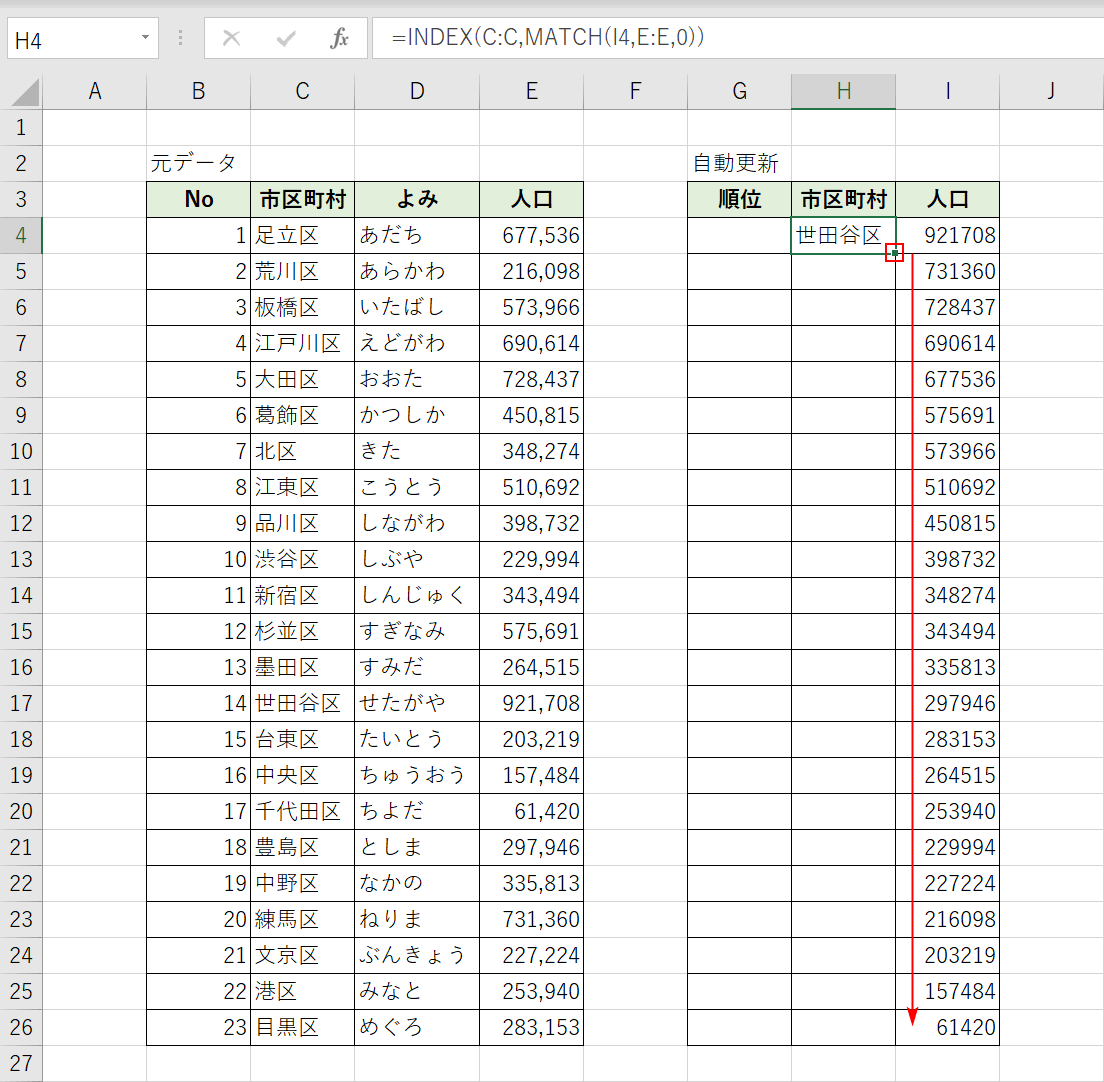Click the cell reading めぐろ

click(417, 1027)
